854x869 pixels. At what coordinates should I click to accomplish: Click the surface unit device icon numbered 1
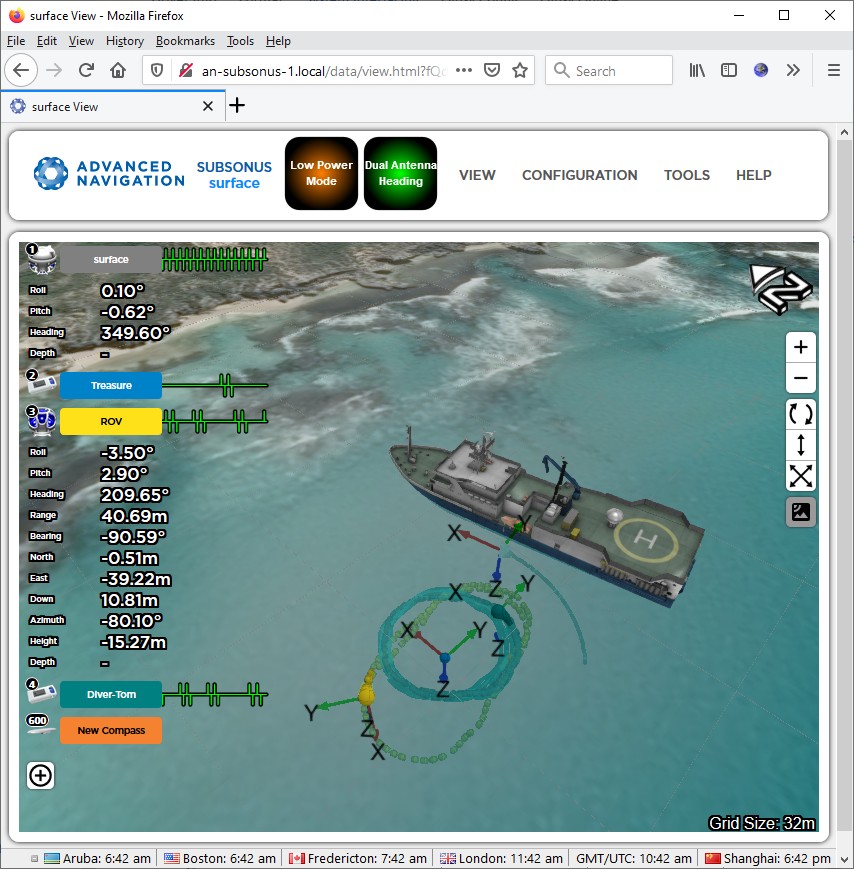click(42, 259)
